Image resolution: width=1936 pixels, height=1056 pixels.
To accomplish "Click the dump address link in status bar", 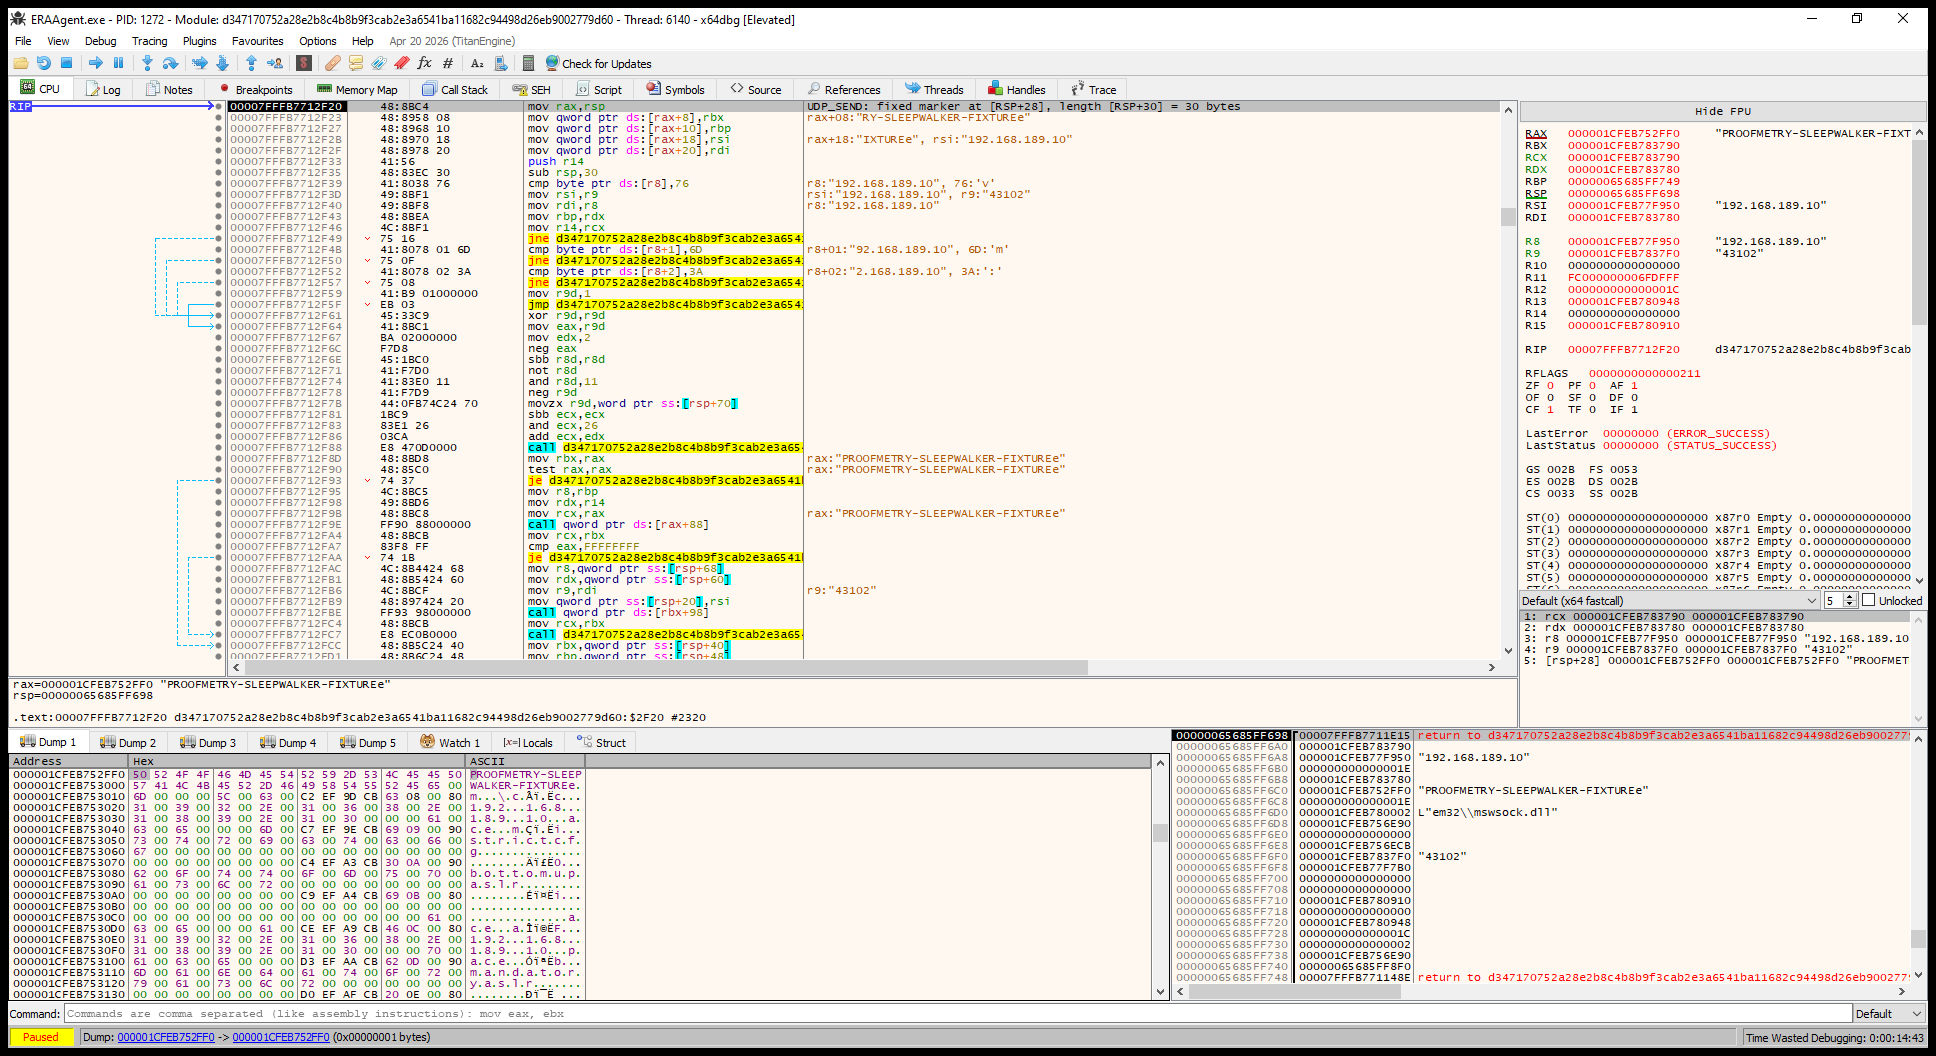I will (166, 1037).
